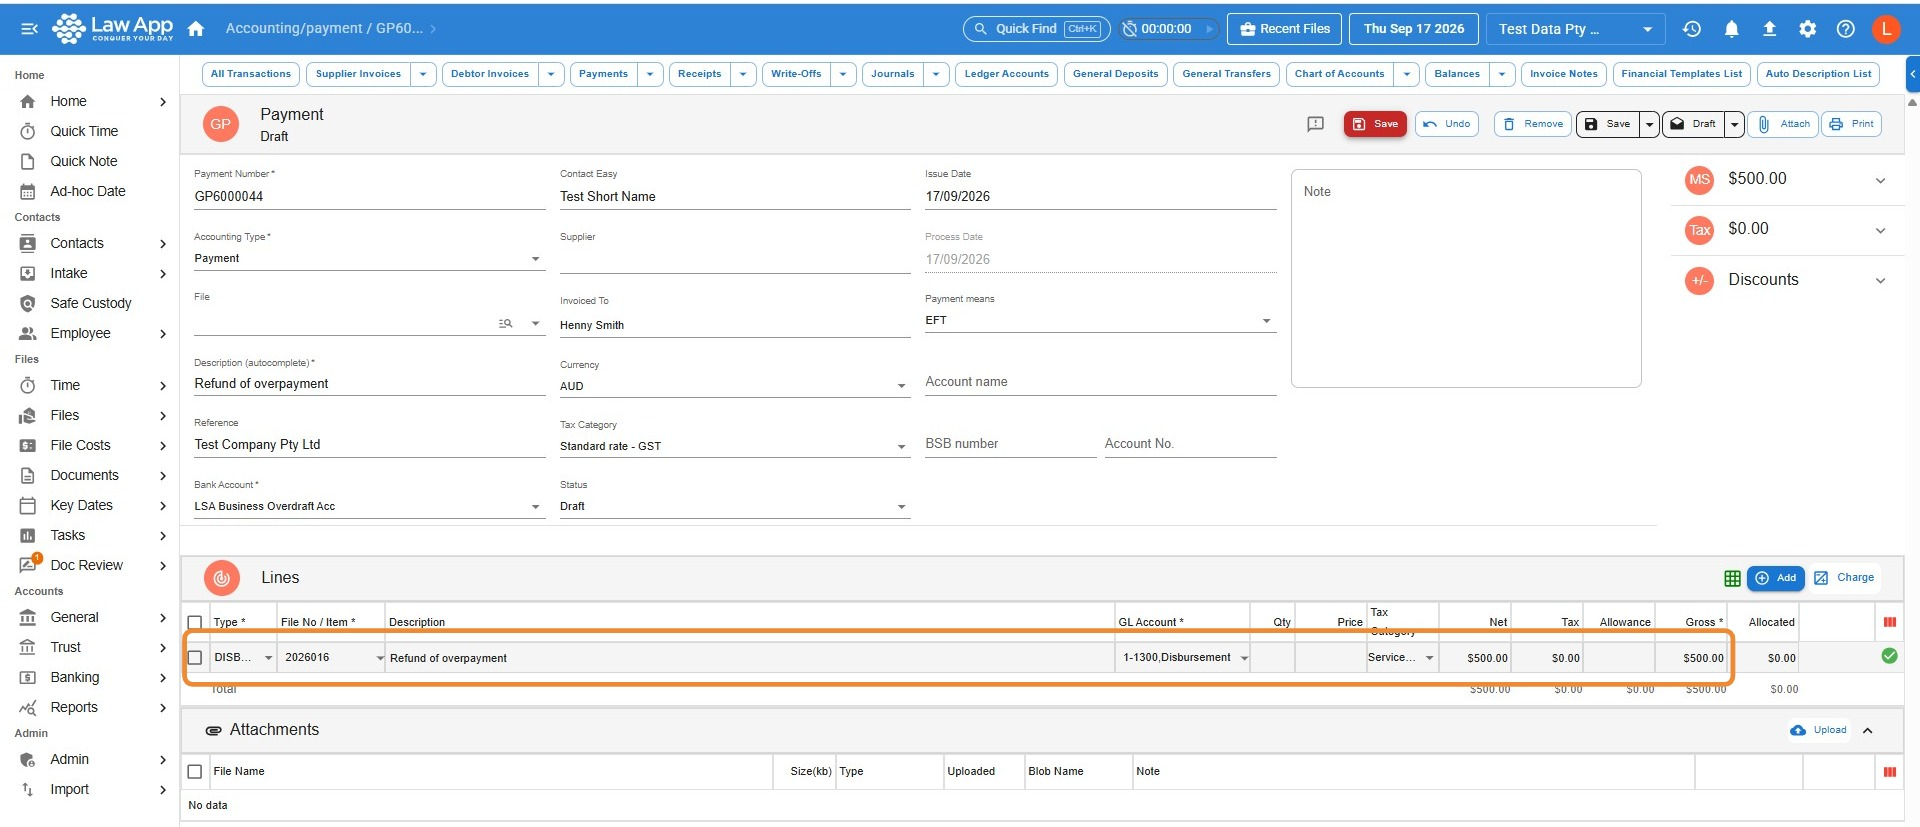
Task: Open the All Transactions tab
Action: (x=251, y=74)
